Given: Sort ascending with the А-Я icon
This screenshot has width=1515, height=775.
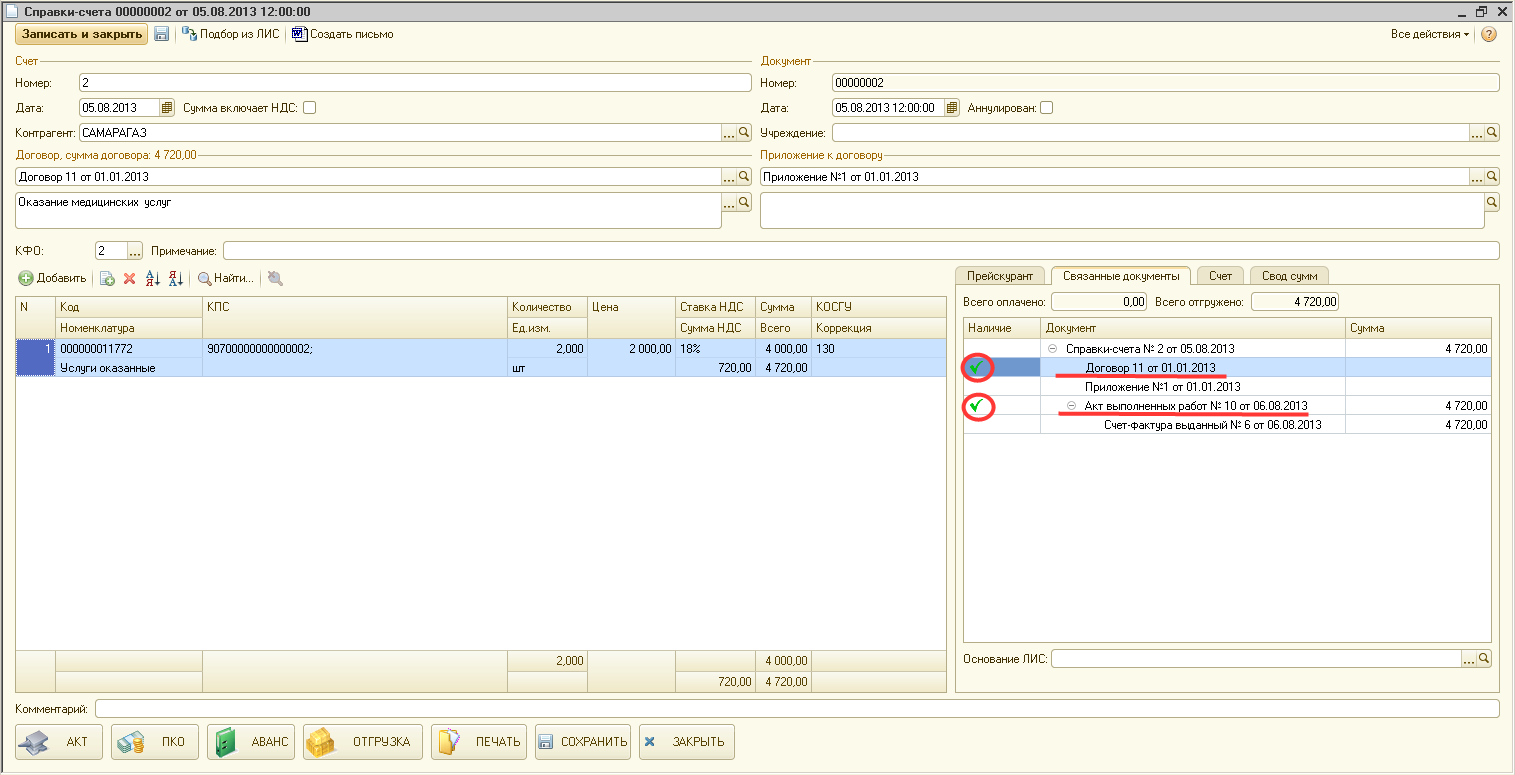Looking at the screenshot, I should click(x=153, y=279).
